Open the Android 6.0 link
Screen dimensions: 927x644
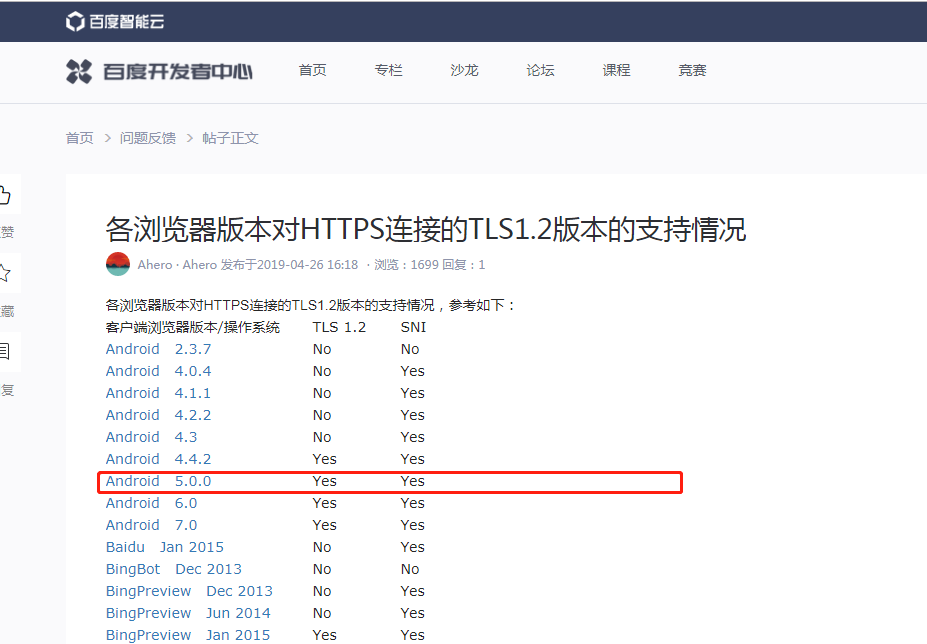tap(151, 503)
